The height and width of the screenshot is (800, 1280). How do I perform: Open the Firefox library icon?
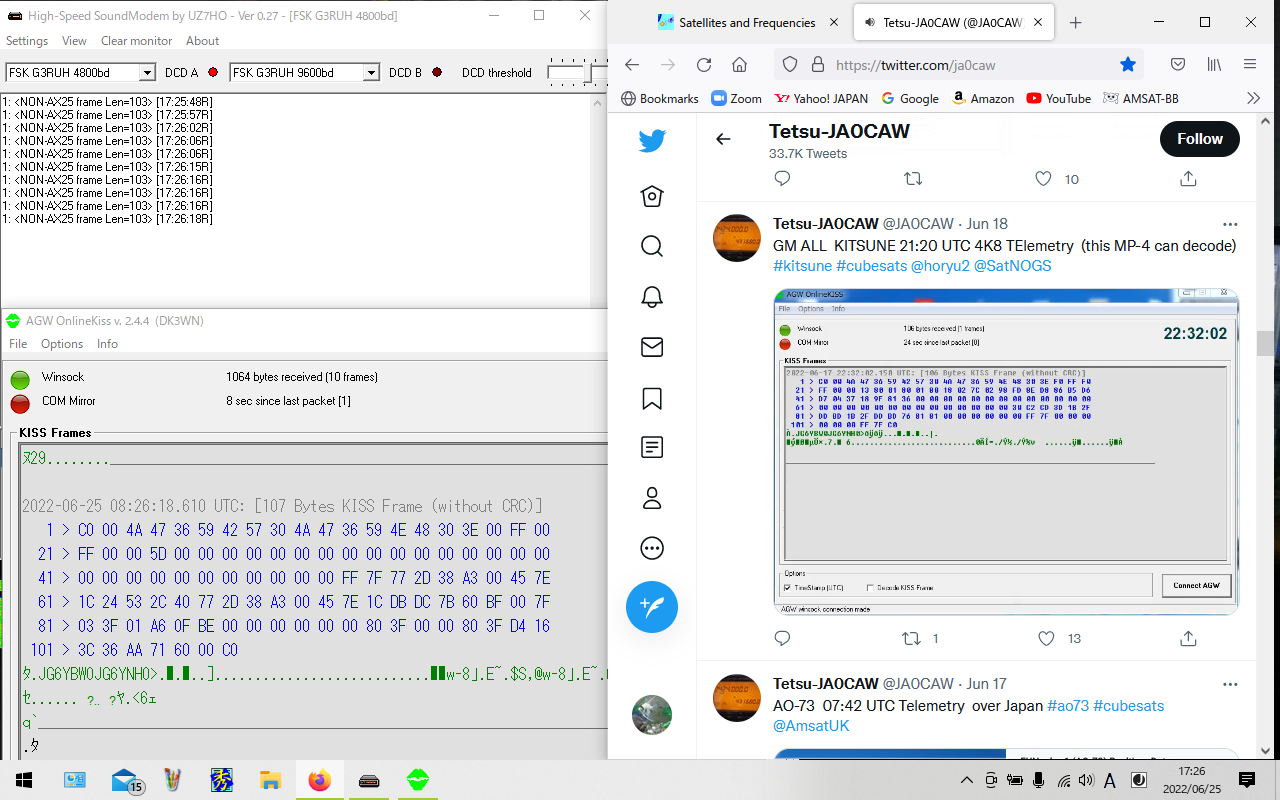point(1214,65)
